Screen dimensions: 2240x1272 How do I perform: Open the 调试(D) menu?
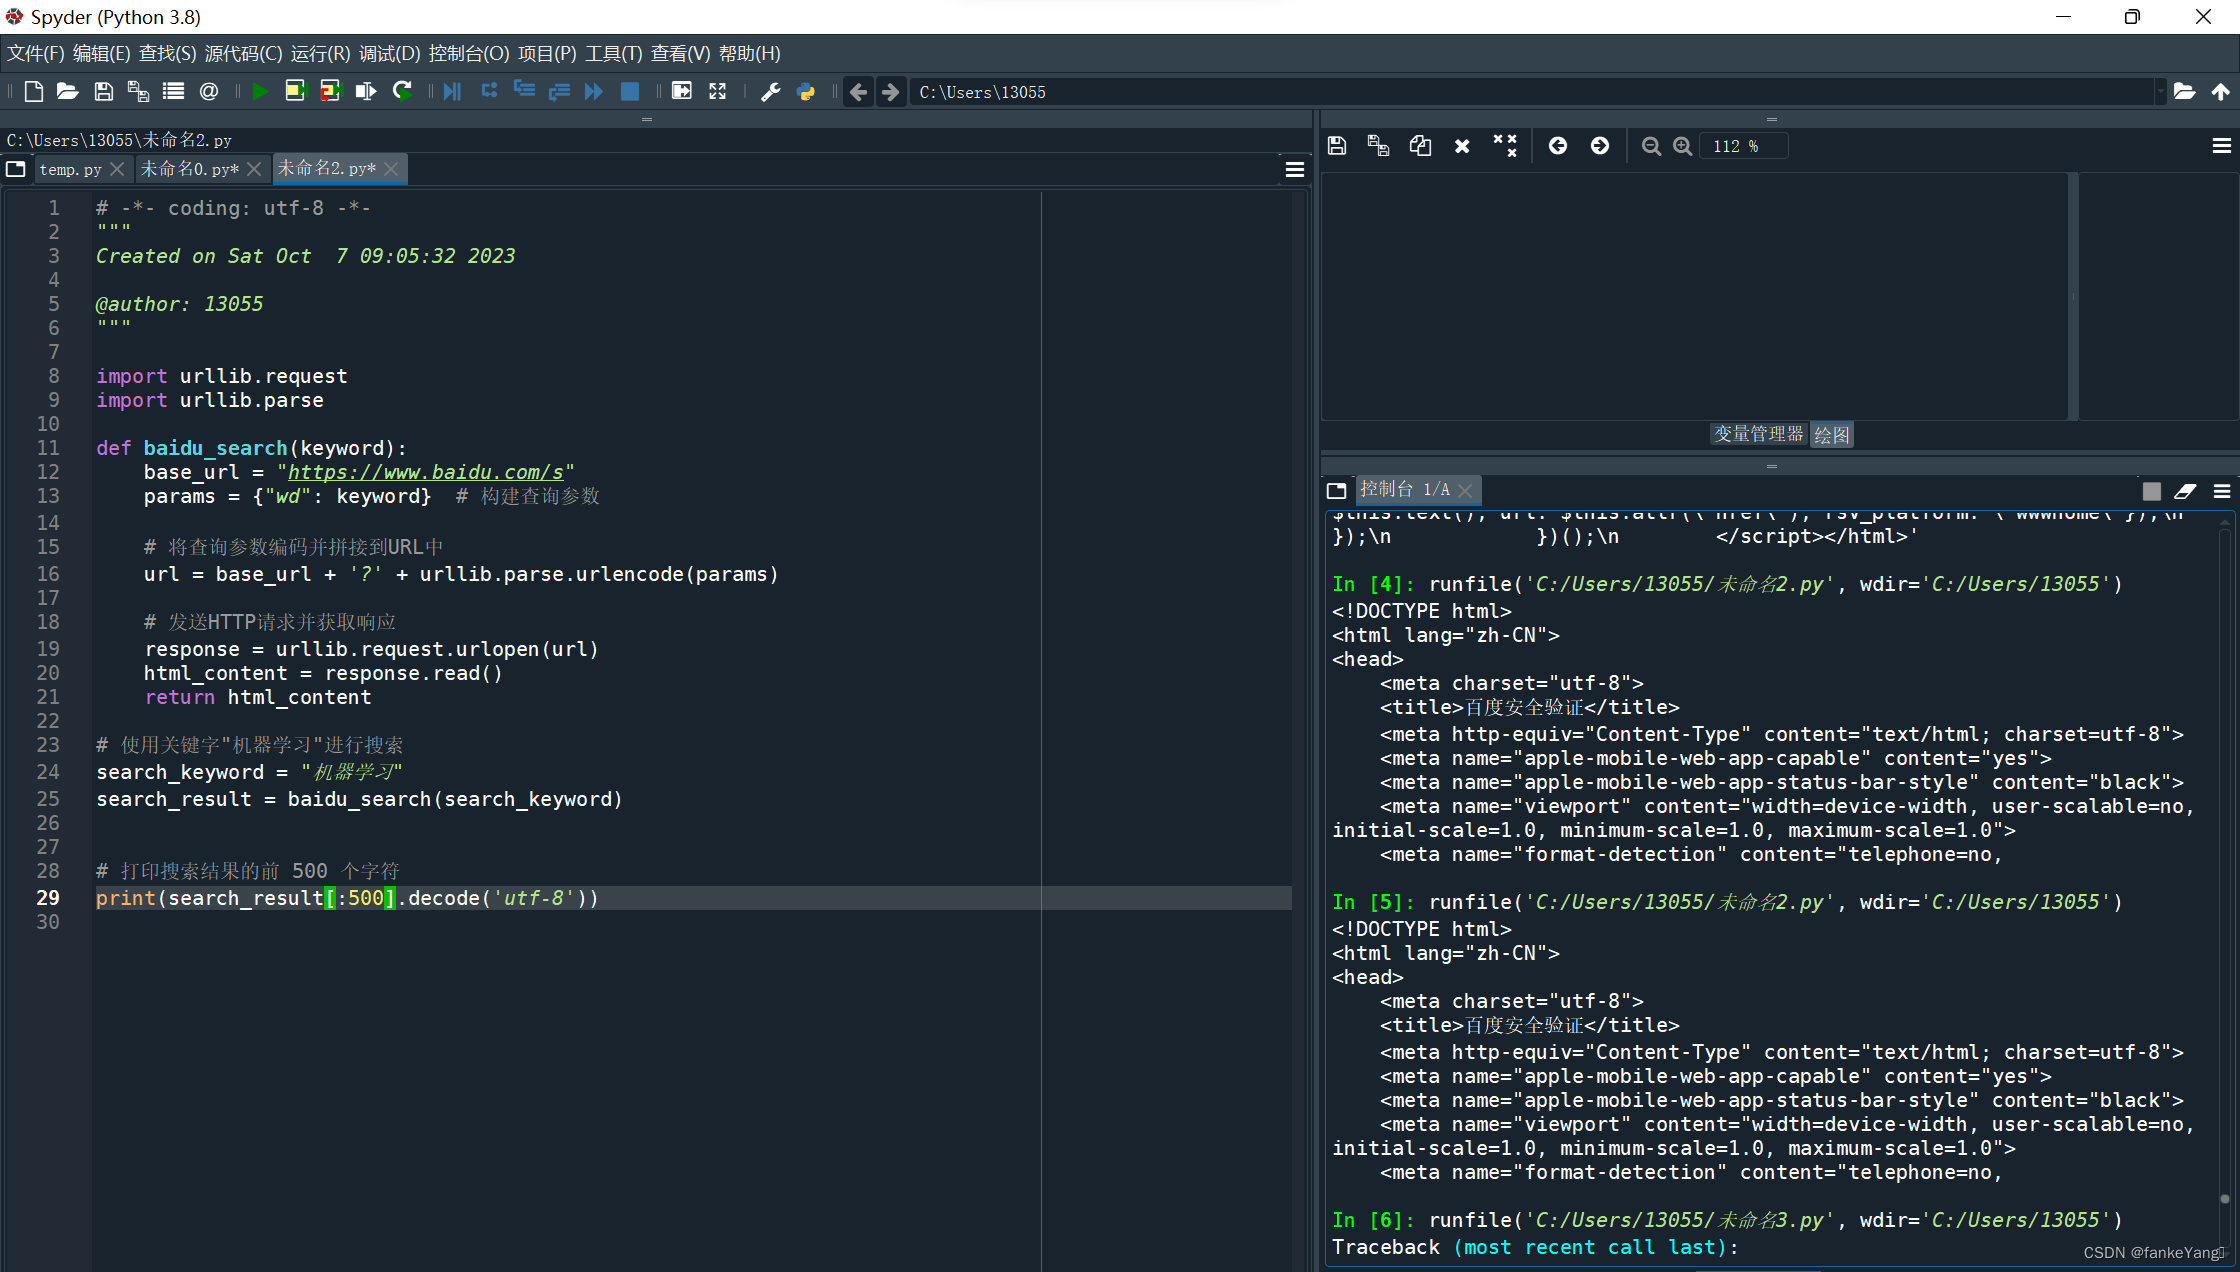(390, 54)
